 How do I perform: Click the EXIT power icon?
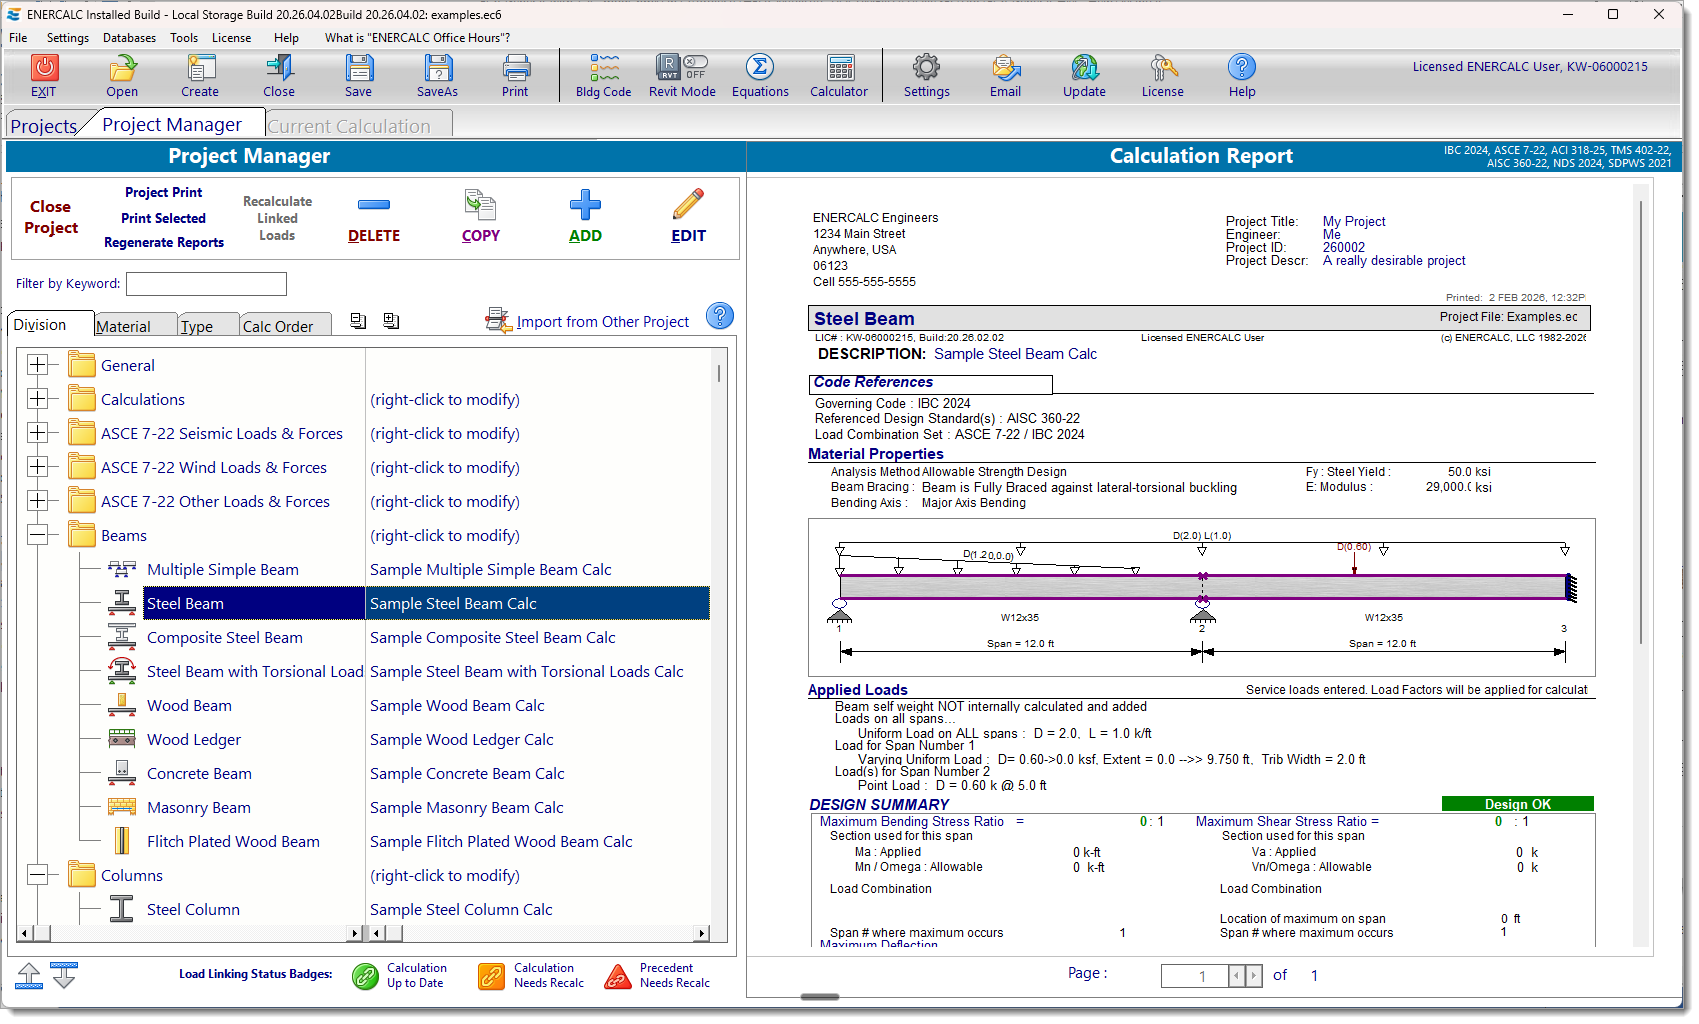coord(44,68)
